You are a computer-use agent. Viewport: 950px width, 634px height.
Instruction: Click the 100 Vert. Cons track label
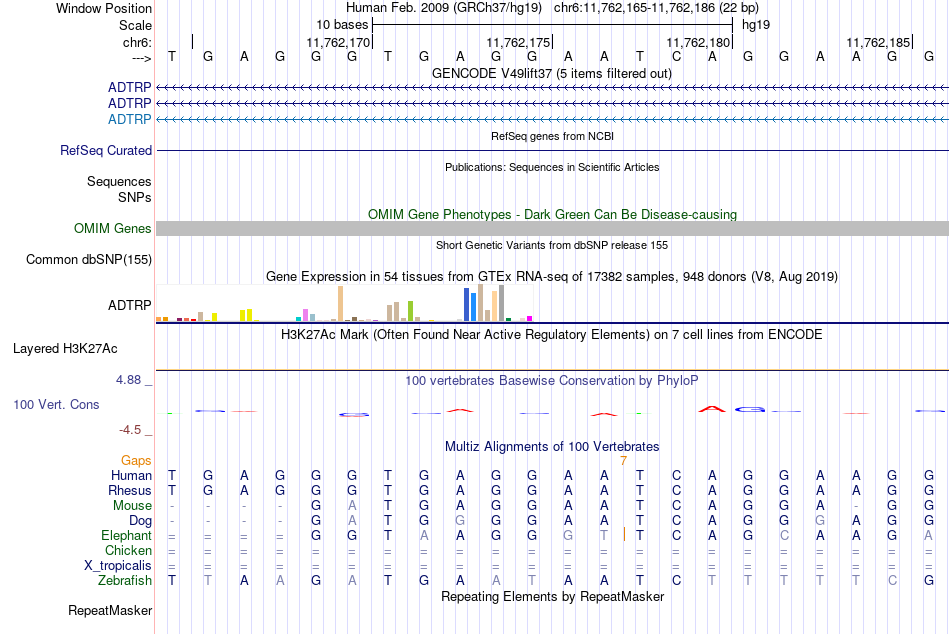[56, 404]
